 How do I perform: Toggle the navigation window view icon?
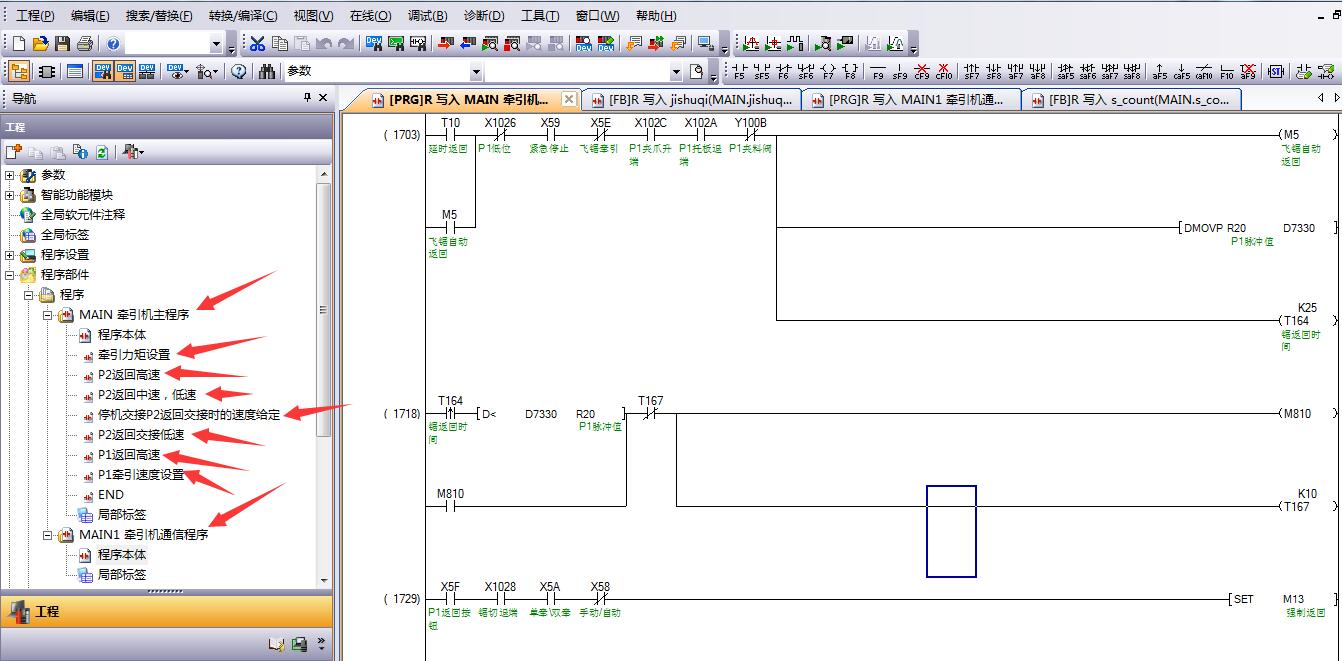[x=18, y=72]
